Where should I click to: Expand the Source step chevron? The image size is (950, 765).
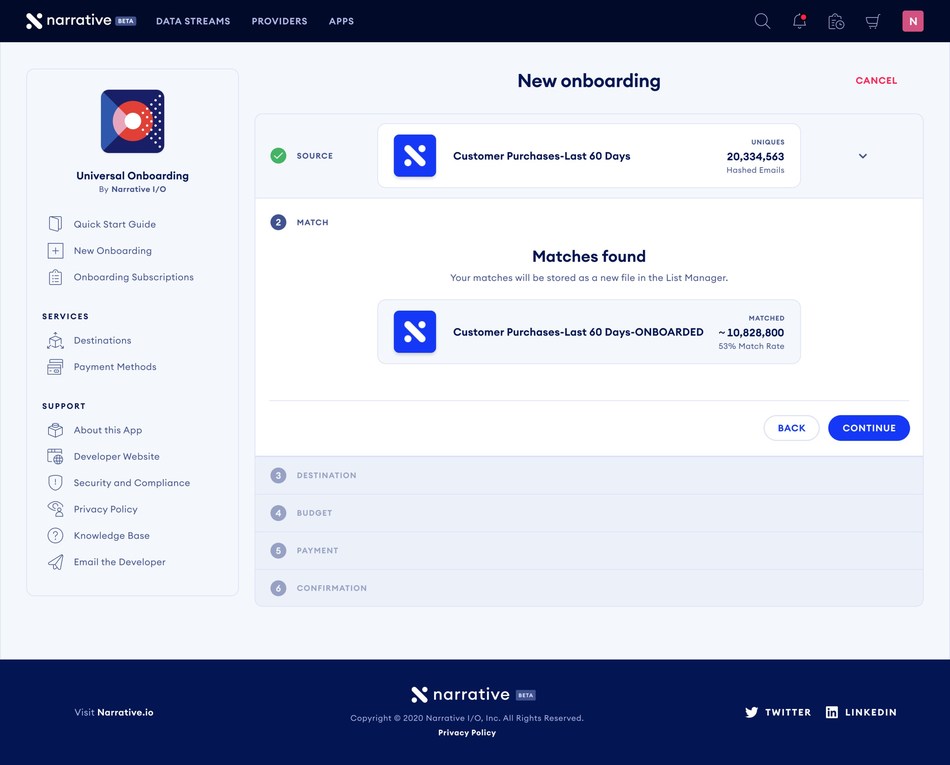[863, 156]
